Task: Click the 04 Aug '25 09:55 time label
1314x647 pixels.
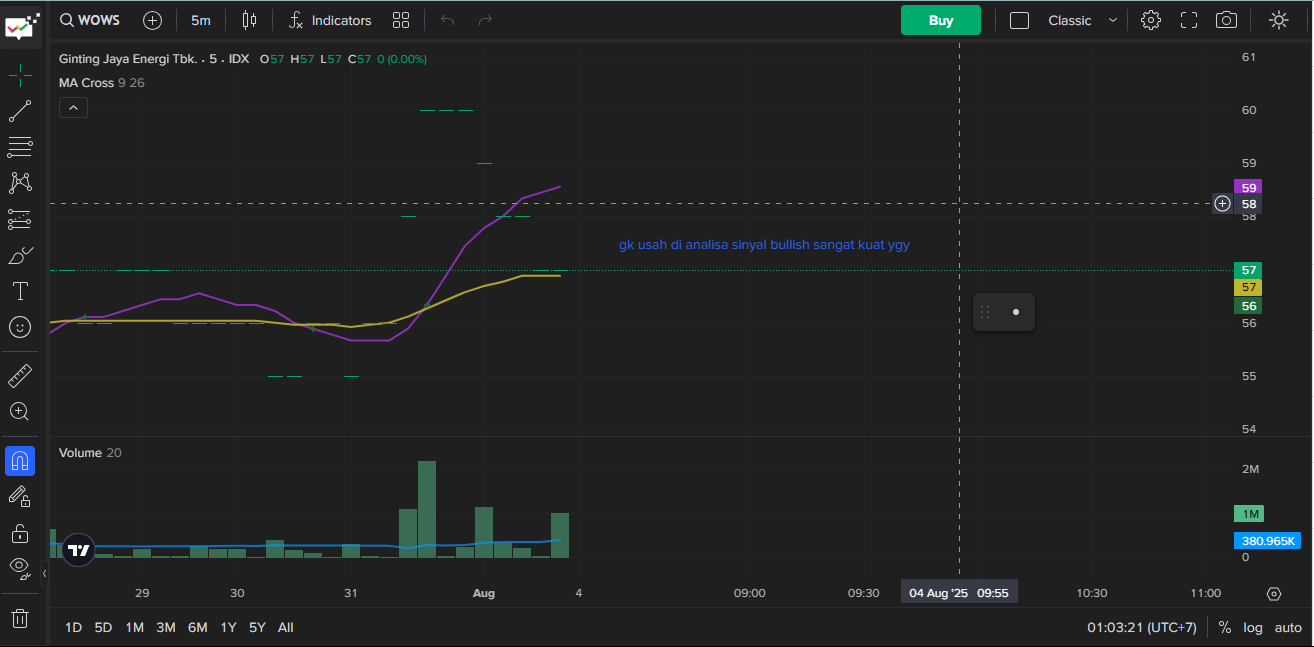Action: (959, 593)
